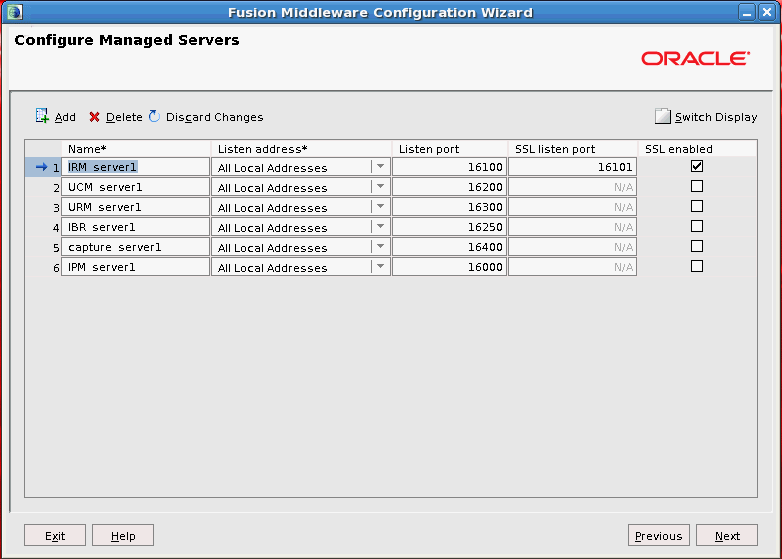Click the red Delete X icon

click(94, 117)
